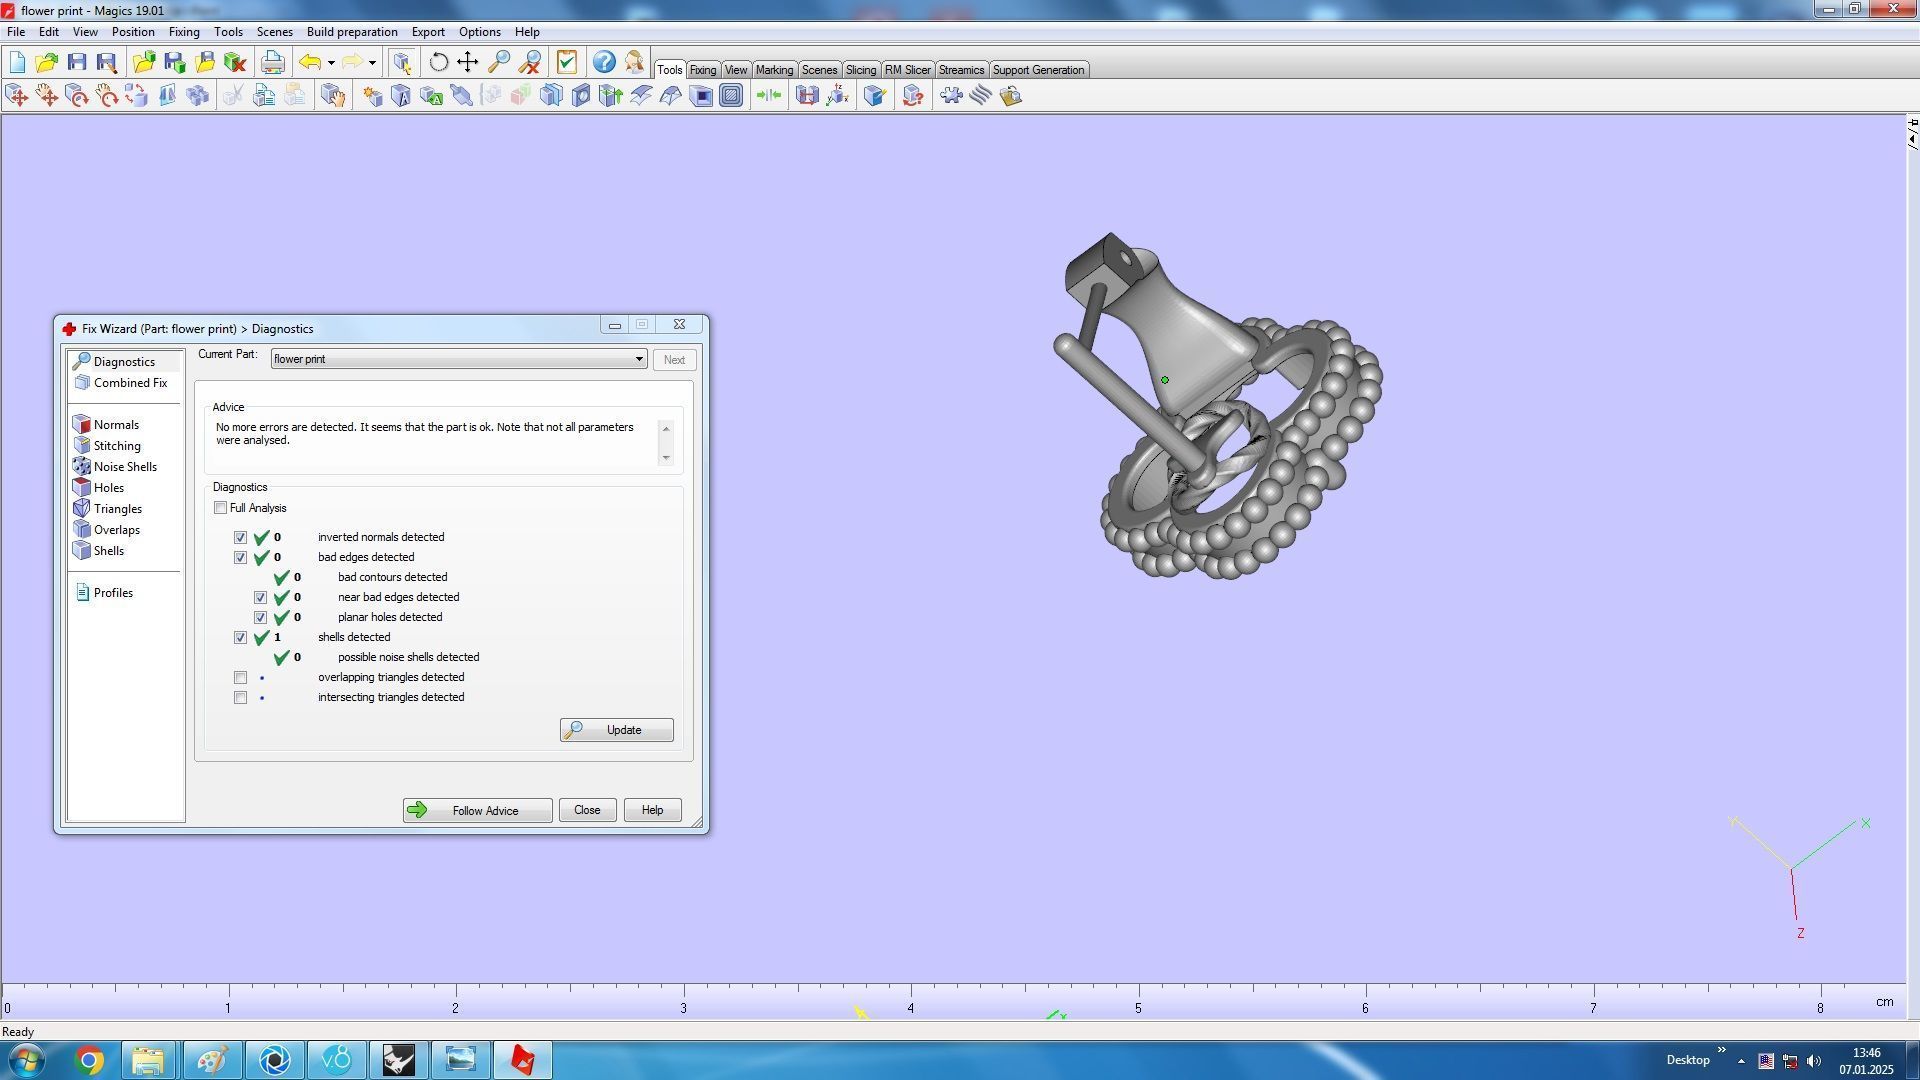Open the Undo history dropdown arrow
Image resolution: width=1920 pixels, height=1080 pixels.
pyautogui.click(x=331, y=63)
